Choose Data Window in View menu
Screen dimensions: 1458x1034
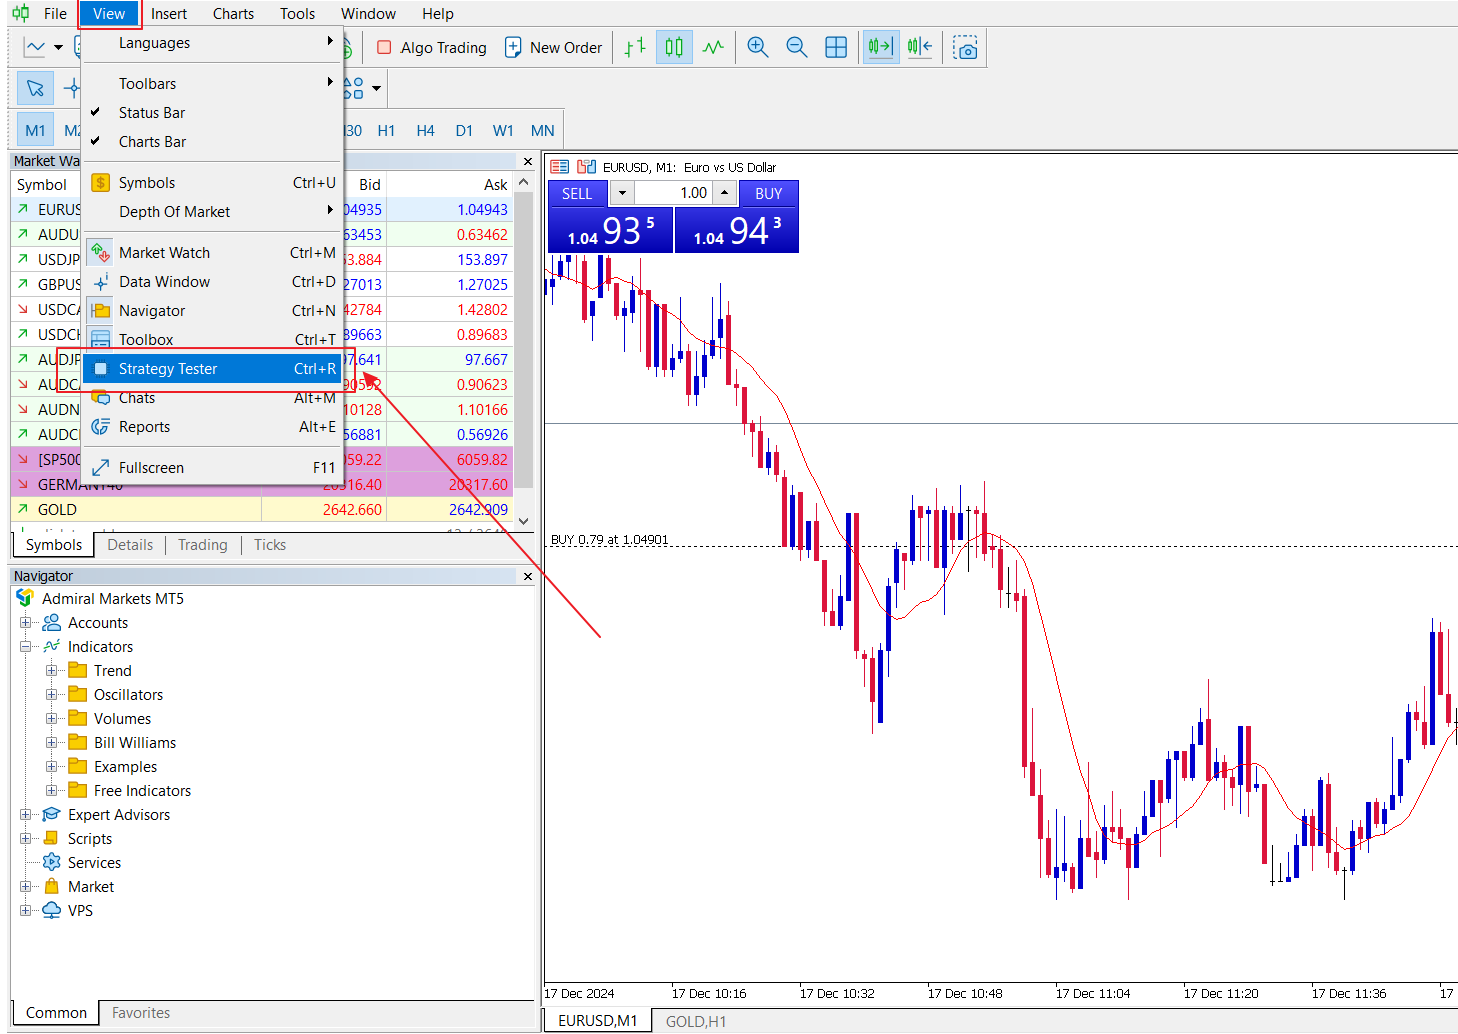(213, 282)
